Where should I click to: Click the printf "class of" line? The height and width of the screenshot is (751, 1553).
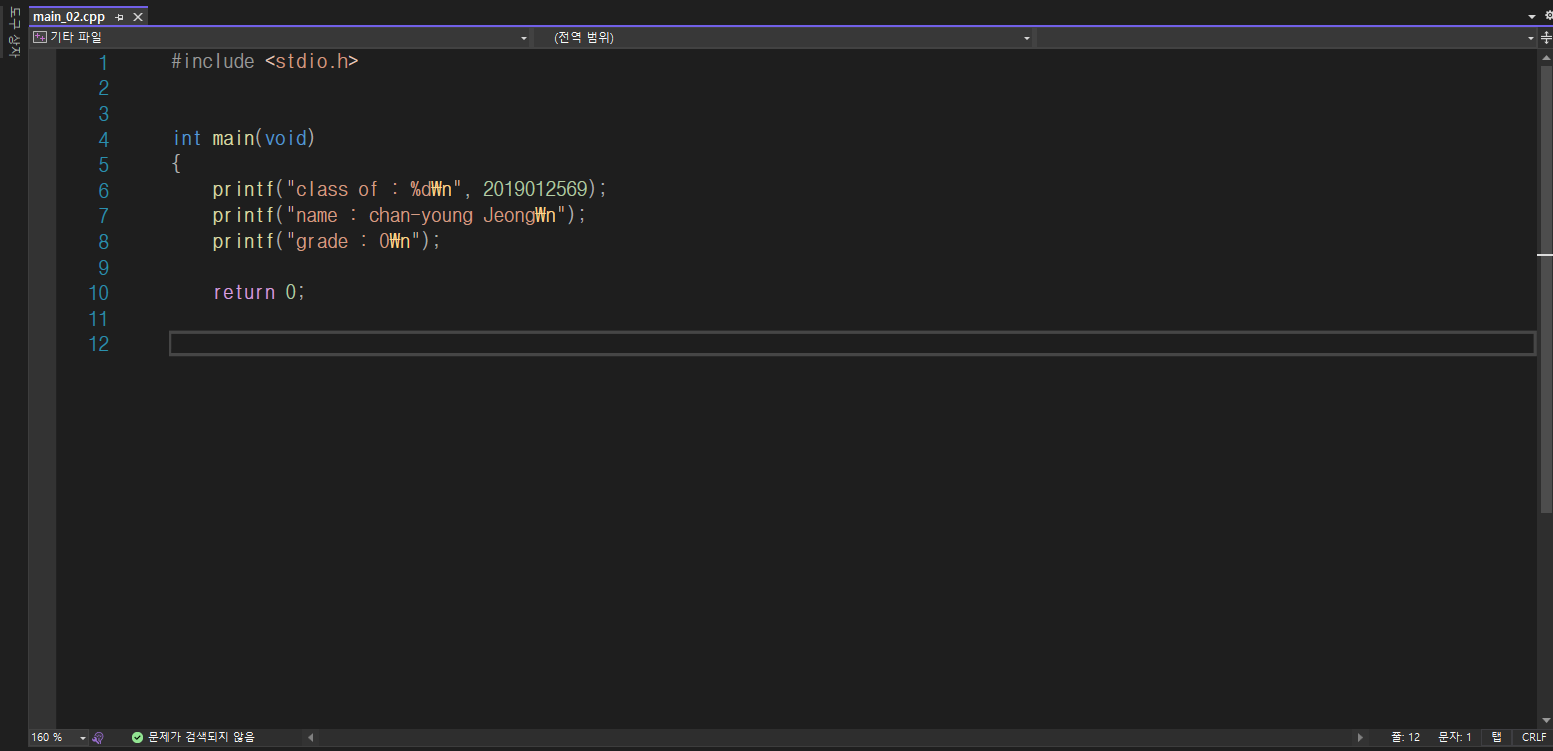pyautogui.click(x=410, y=189)
